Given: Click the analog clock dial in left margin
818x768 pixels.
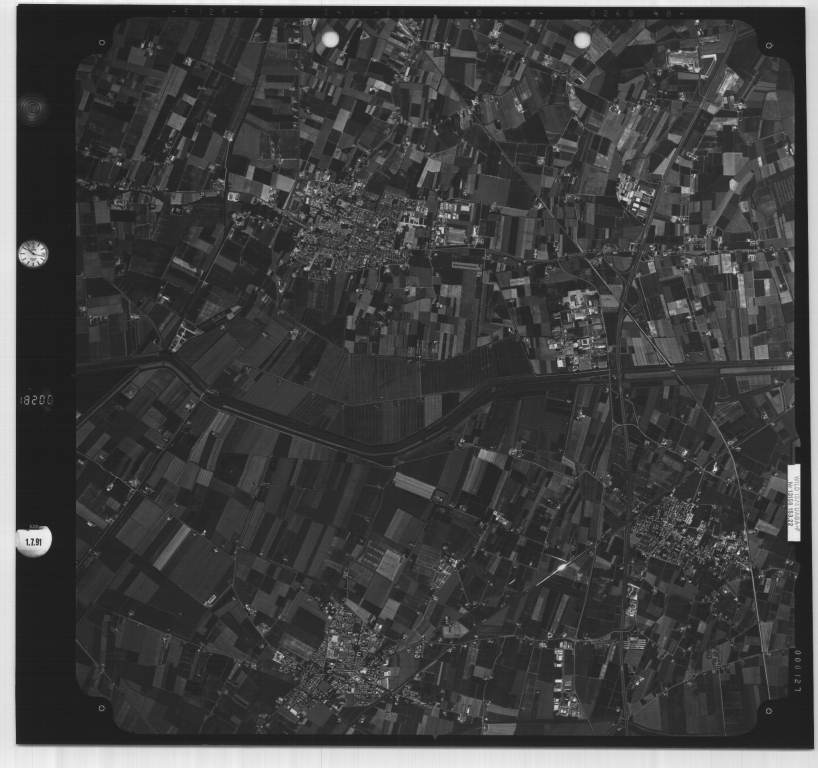Looking at the screenshot, I should tap(33, 254).
